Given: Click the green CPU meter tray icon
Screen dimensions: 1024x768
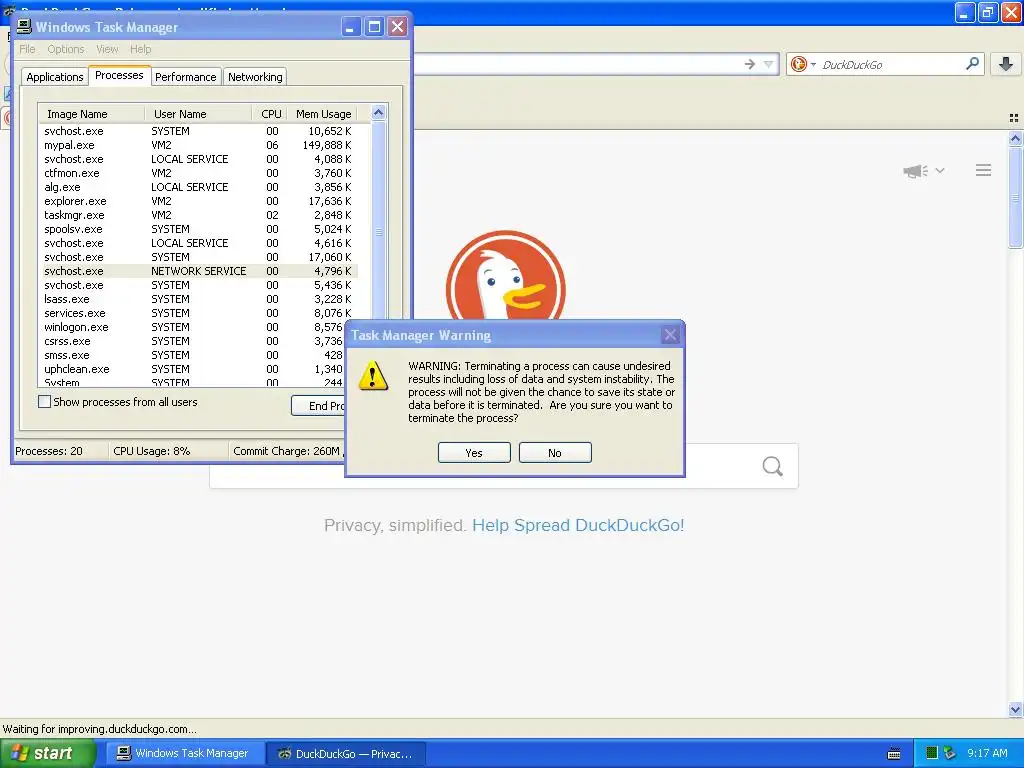Looking at the screenshot, I should point(932,753).
